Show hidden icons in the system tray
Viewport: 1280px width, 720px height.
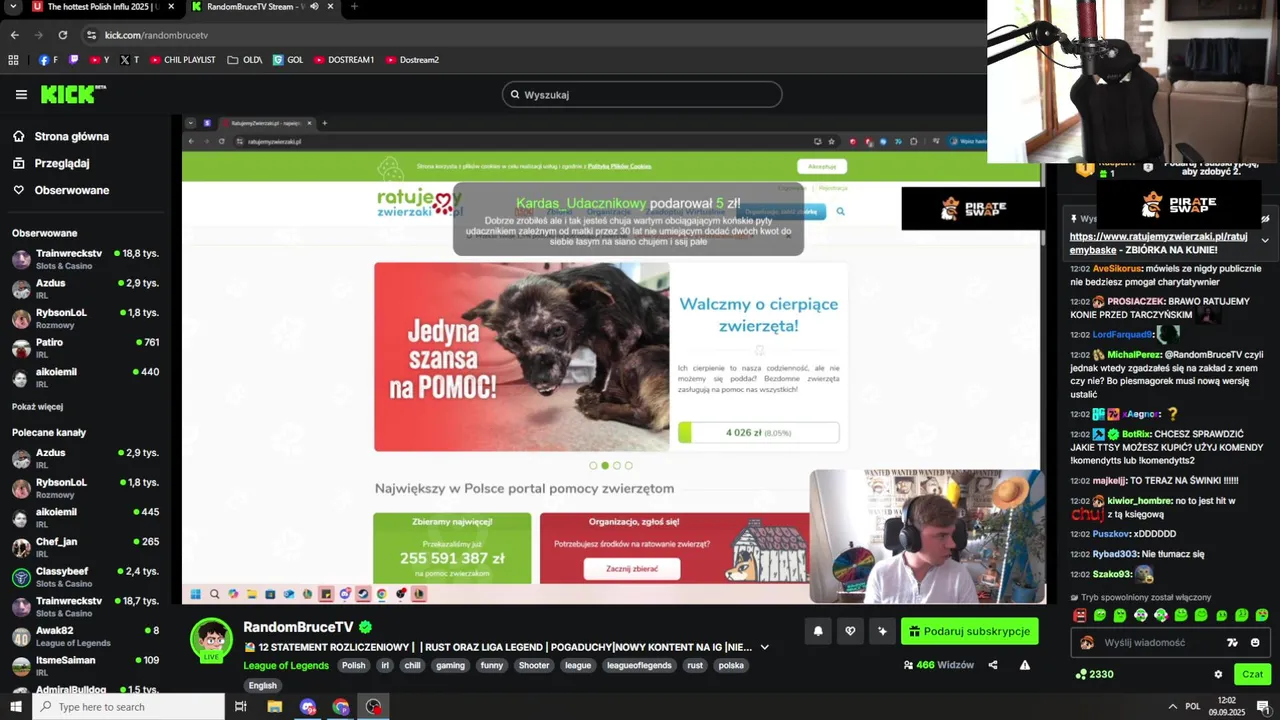coord(1172,706)
